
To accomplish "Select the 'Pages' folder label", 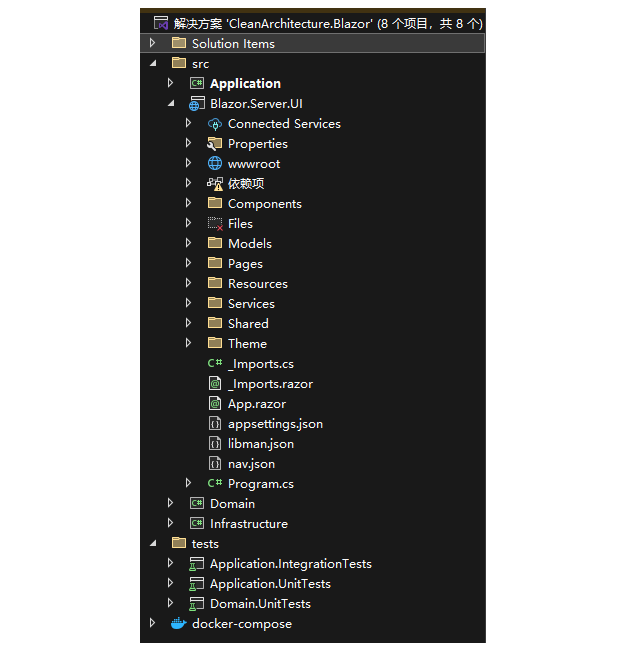I will [x=245, y=264].
